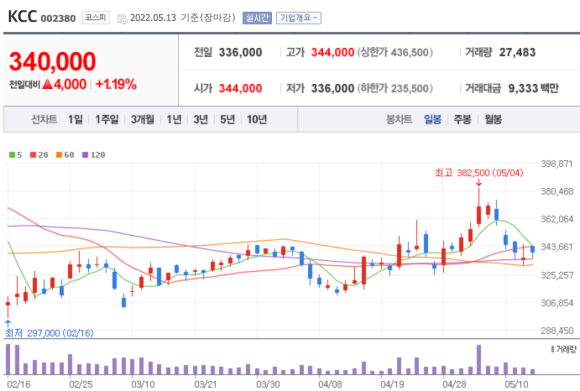Click the 거래량 value 27,483
Viewport: 580px width, 391px height.
coord(517,53)
